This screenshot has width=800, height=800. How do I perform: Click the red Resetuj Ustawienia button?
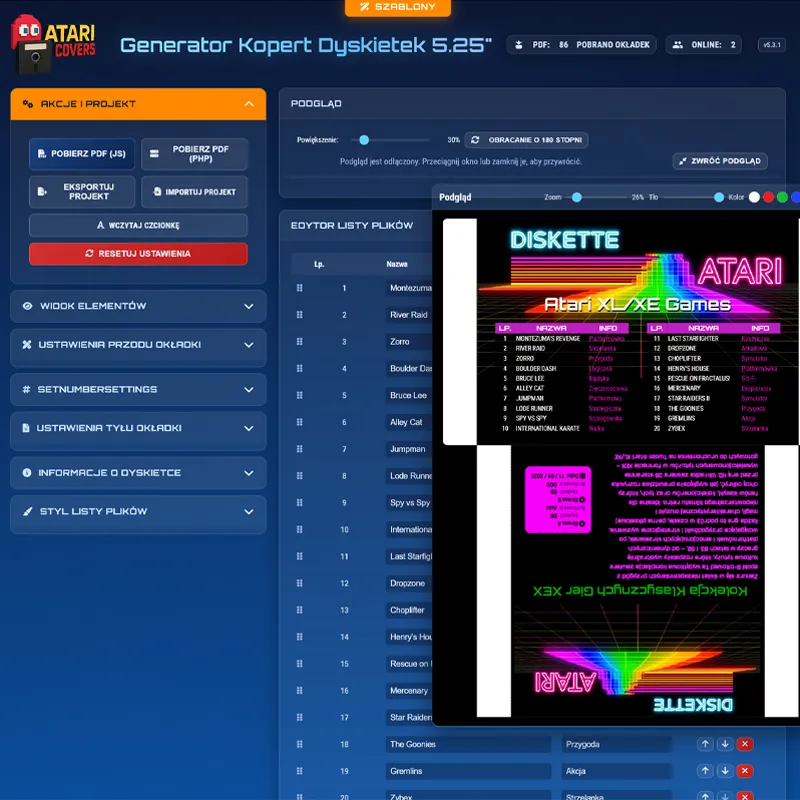138,254
